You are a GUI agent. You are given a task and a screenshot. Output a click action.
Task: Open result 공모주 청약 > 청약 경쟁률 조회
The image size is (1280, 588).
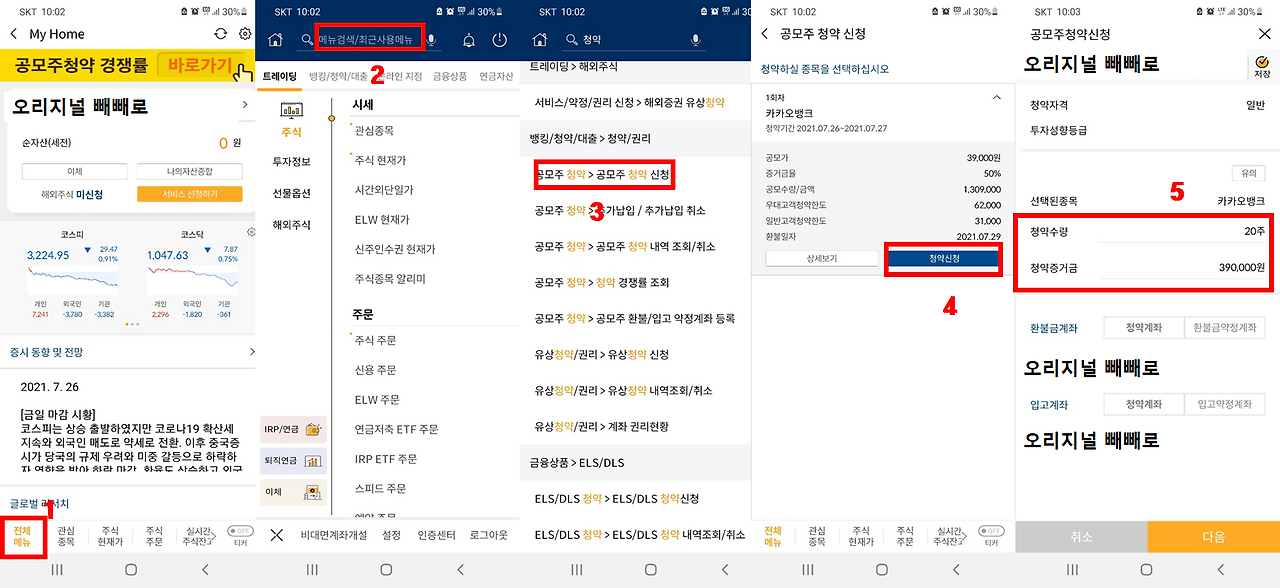pos(601,282)
